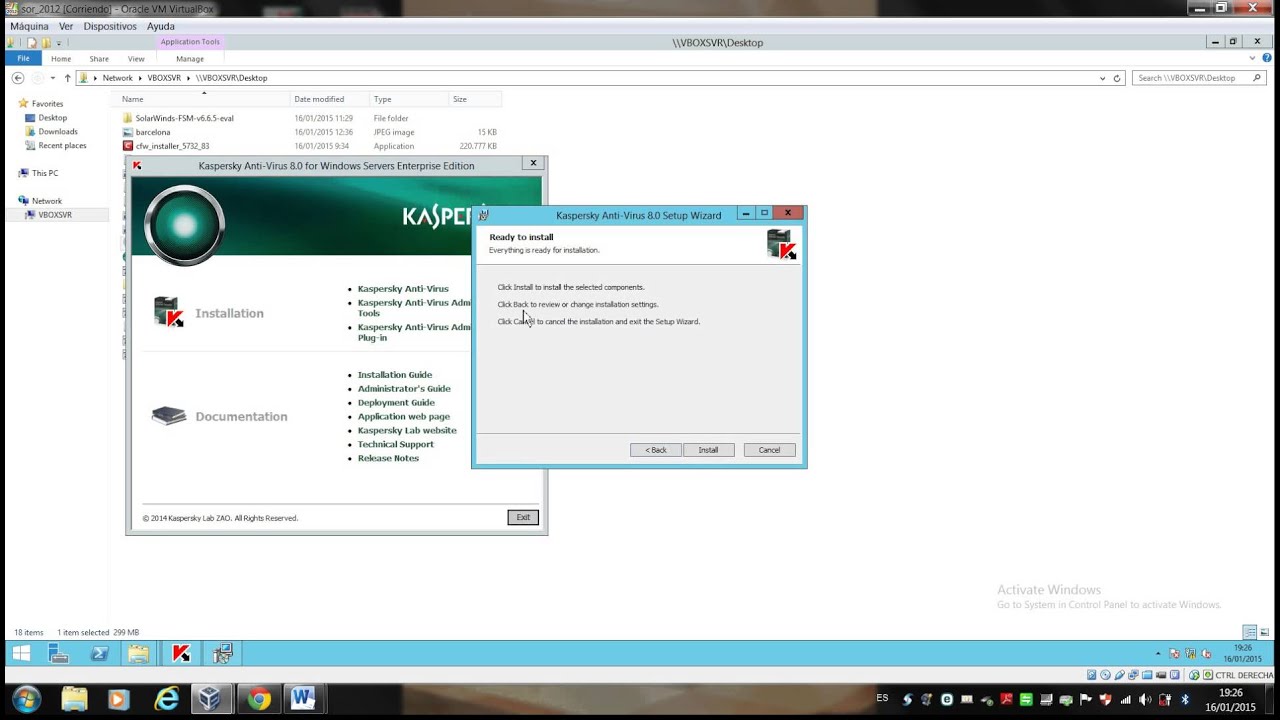Switch to details view layout icon
This screenshot has height=720, width=1280.
tap(1249, 632)
